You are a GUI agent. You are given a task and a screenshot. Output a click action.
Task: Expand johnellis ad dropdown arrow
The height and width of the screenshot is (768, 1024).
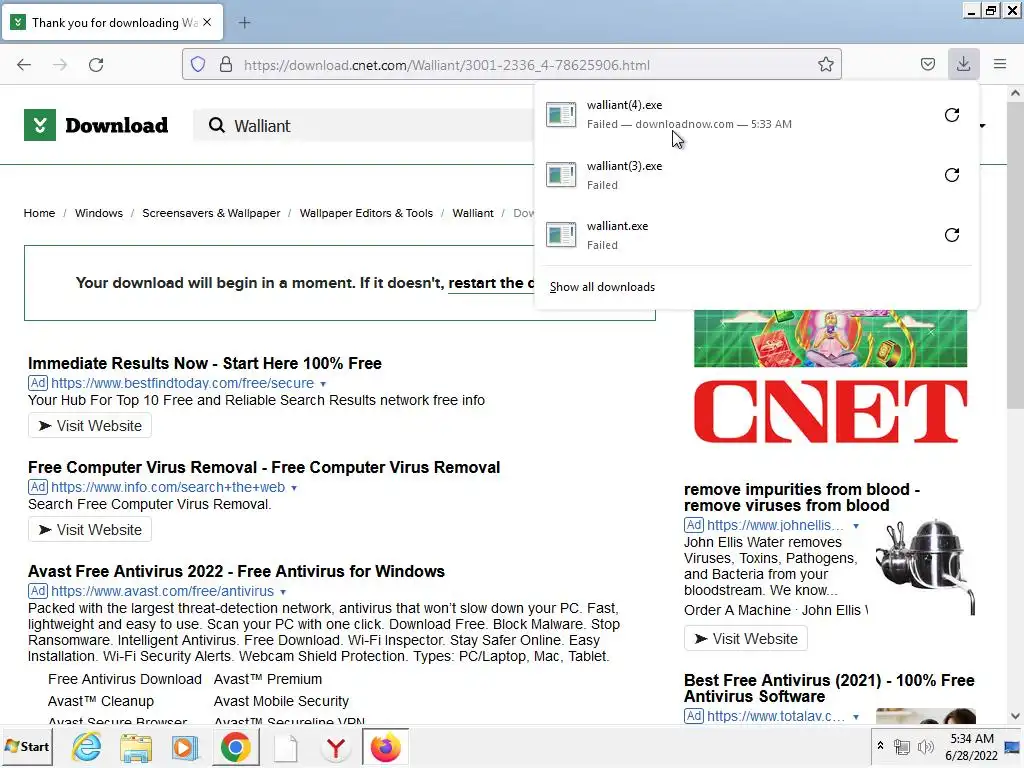pyautogui.click(x=856, y=526)
